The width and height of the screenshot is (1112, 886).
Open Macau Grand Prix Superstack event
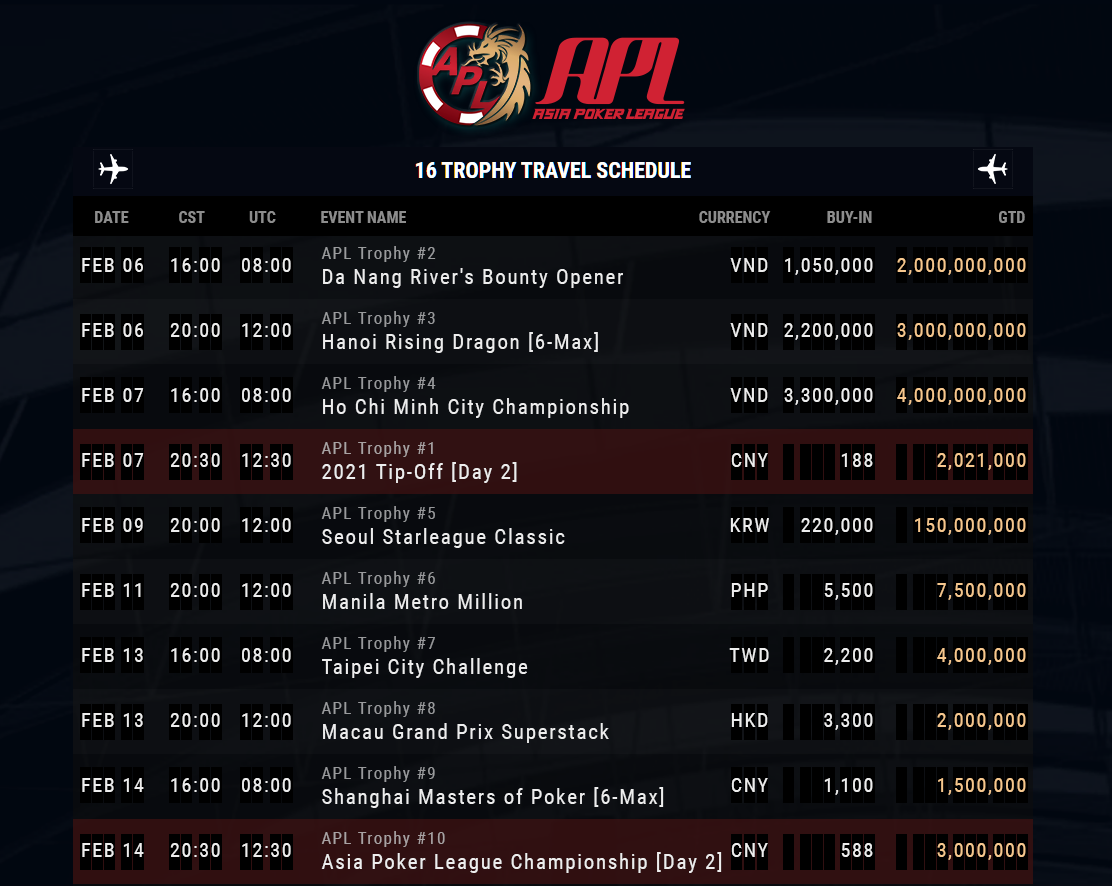click(x=465, y=732)
